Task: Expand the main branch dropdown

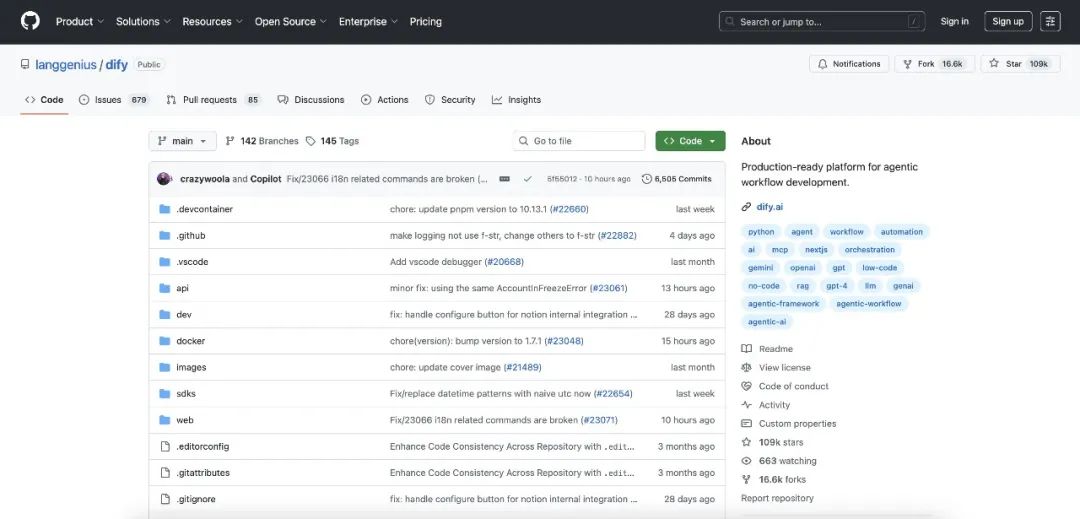Action: click(x=182, y=141)
